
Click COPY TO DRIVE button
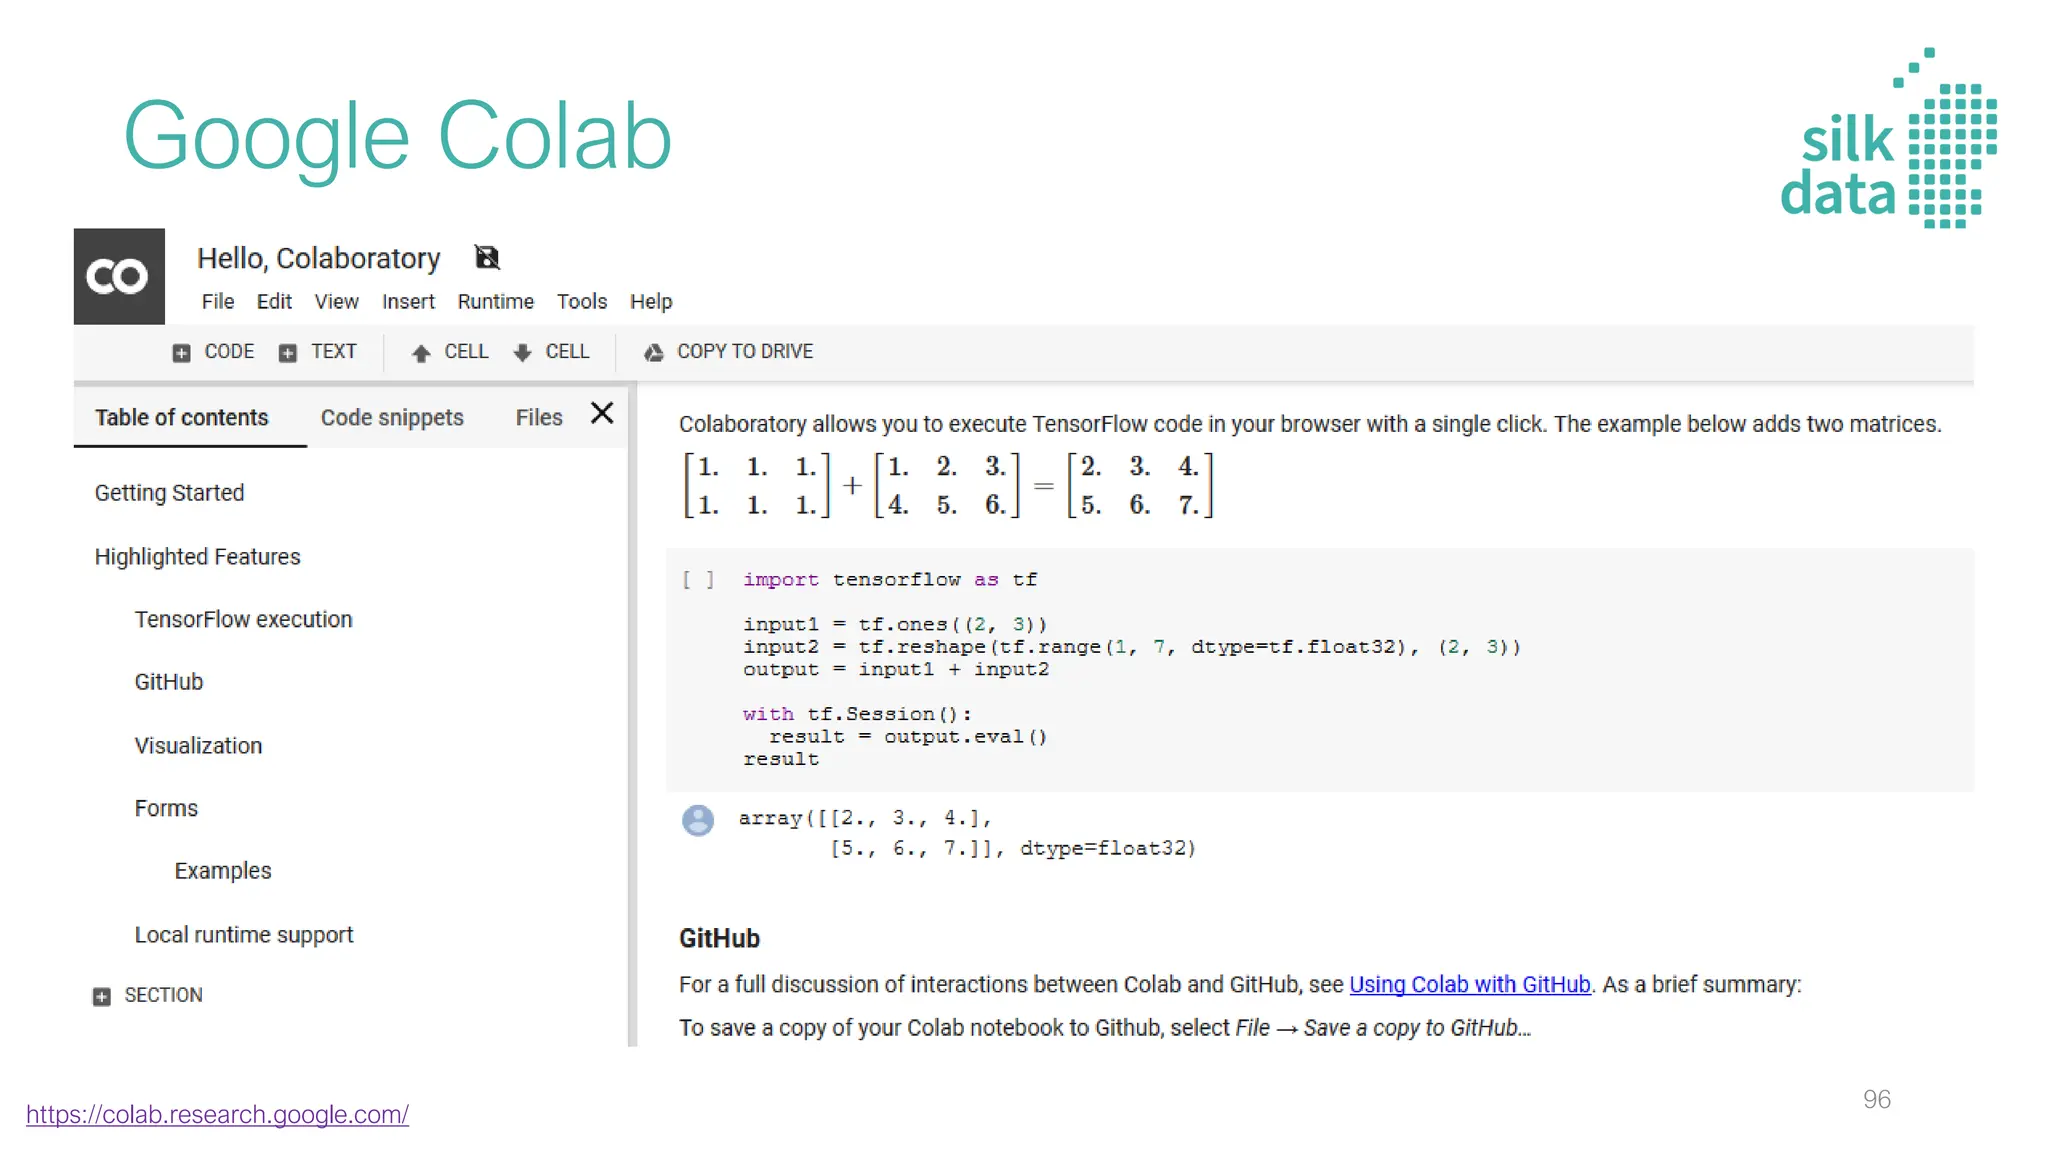pyautogui.click(x=728, y=352)
